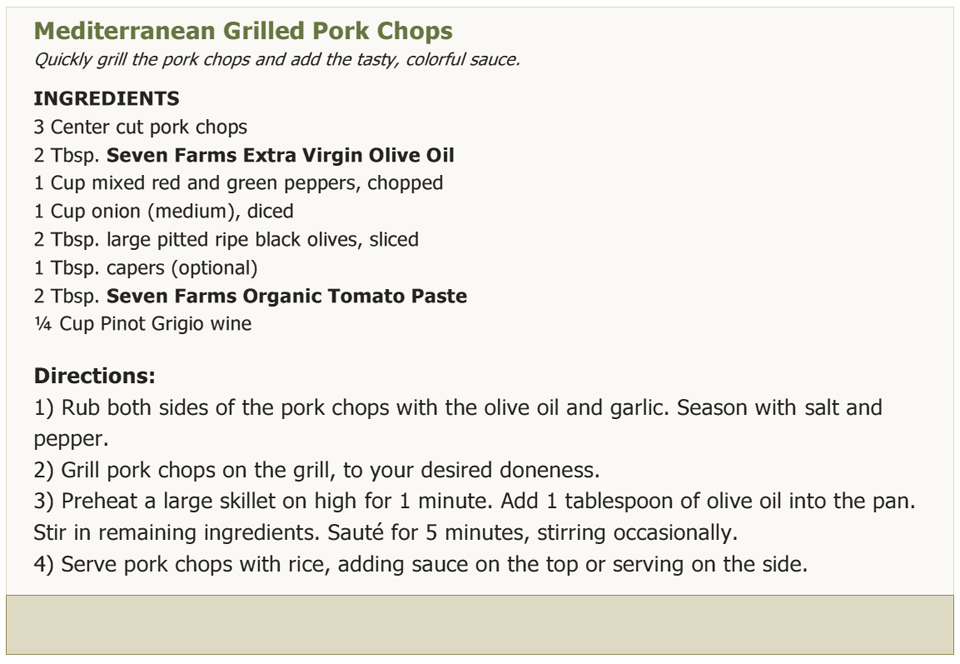The width and height of the screenshot is (960, 664).
Task: Click the capers (optional) ingredient
Action: (x=146, y=267)
